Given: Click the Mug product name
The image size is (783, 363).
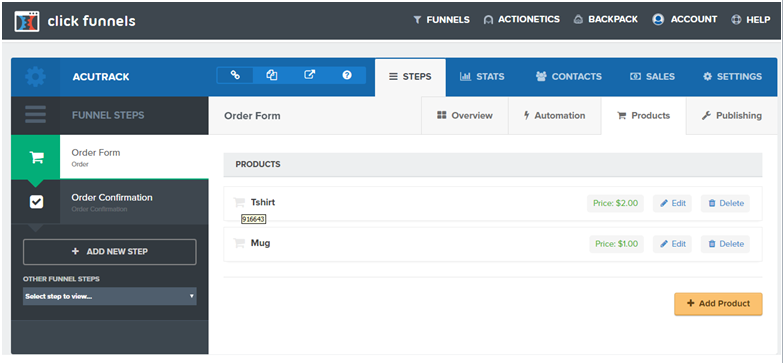Looking at the screenshot, I should pos(260,243).
